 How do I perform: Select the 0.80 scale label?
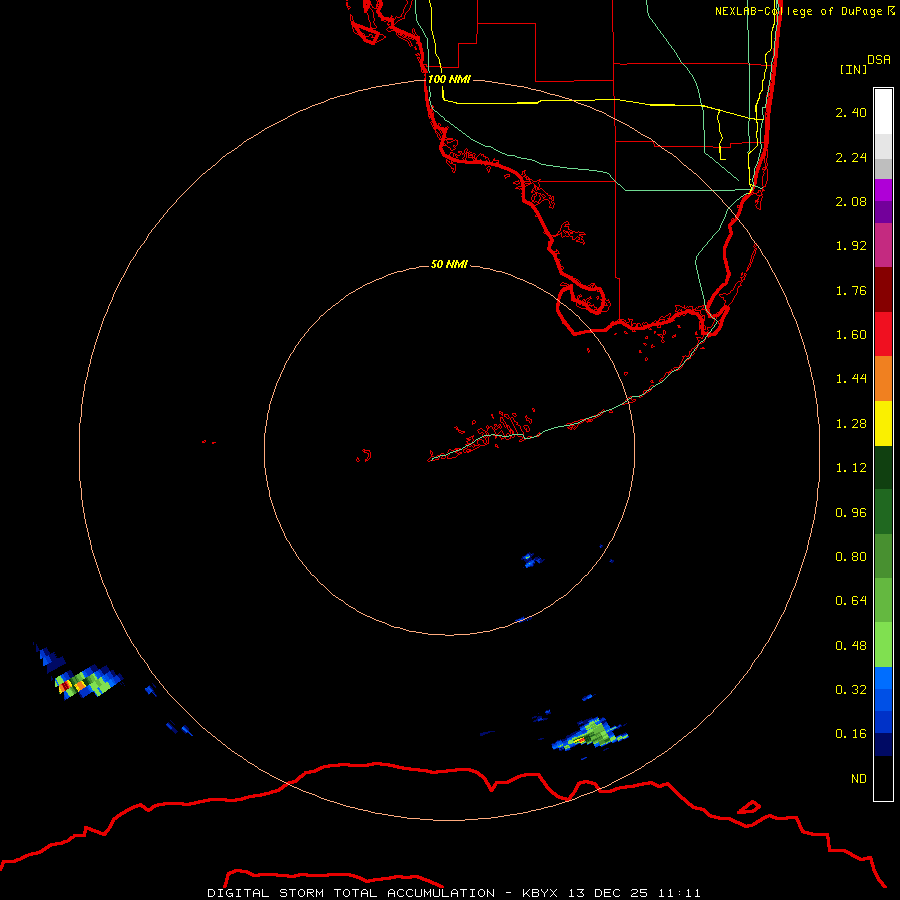tap(851, 557)
